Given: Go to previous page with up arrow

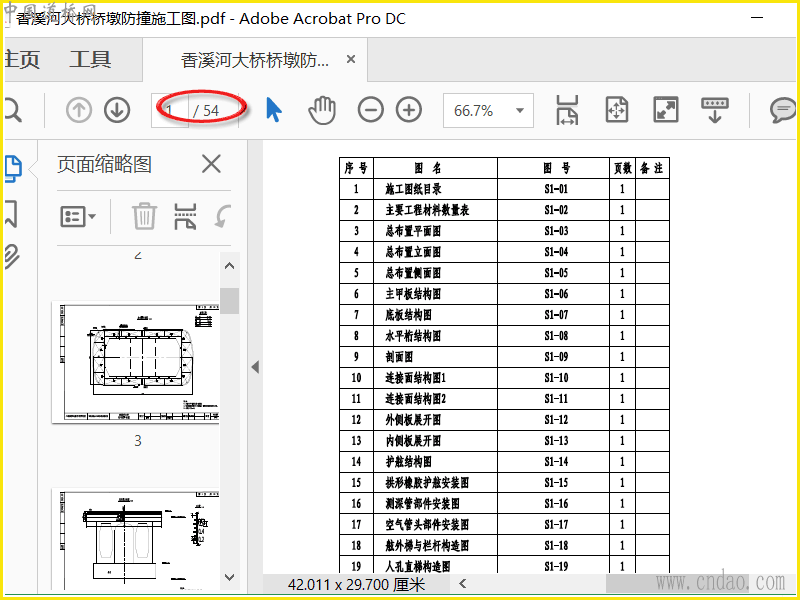Looking at the screenshot, I should [79, 110].
